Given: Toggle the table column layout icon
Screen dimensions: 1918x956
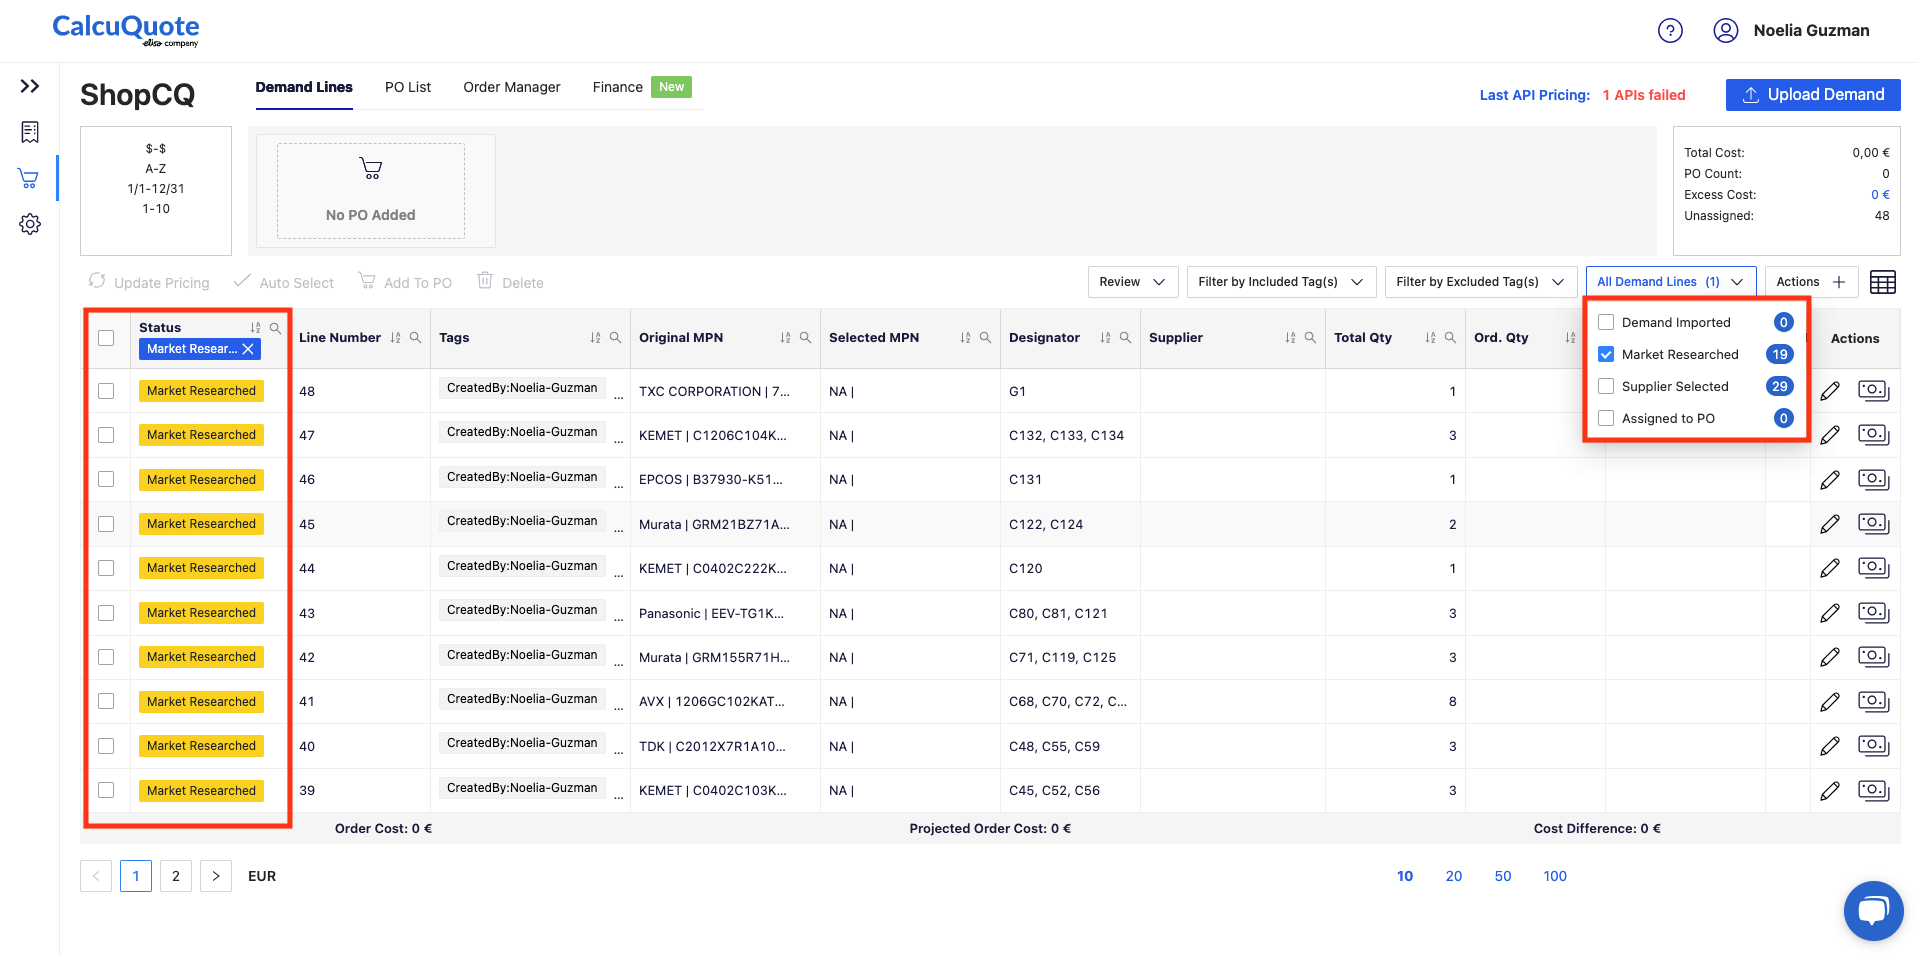Looking at the screenshot, I should (x=1882, y=283).
